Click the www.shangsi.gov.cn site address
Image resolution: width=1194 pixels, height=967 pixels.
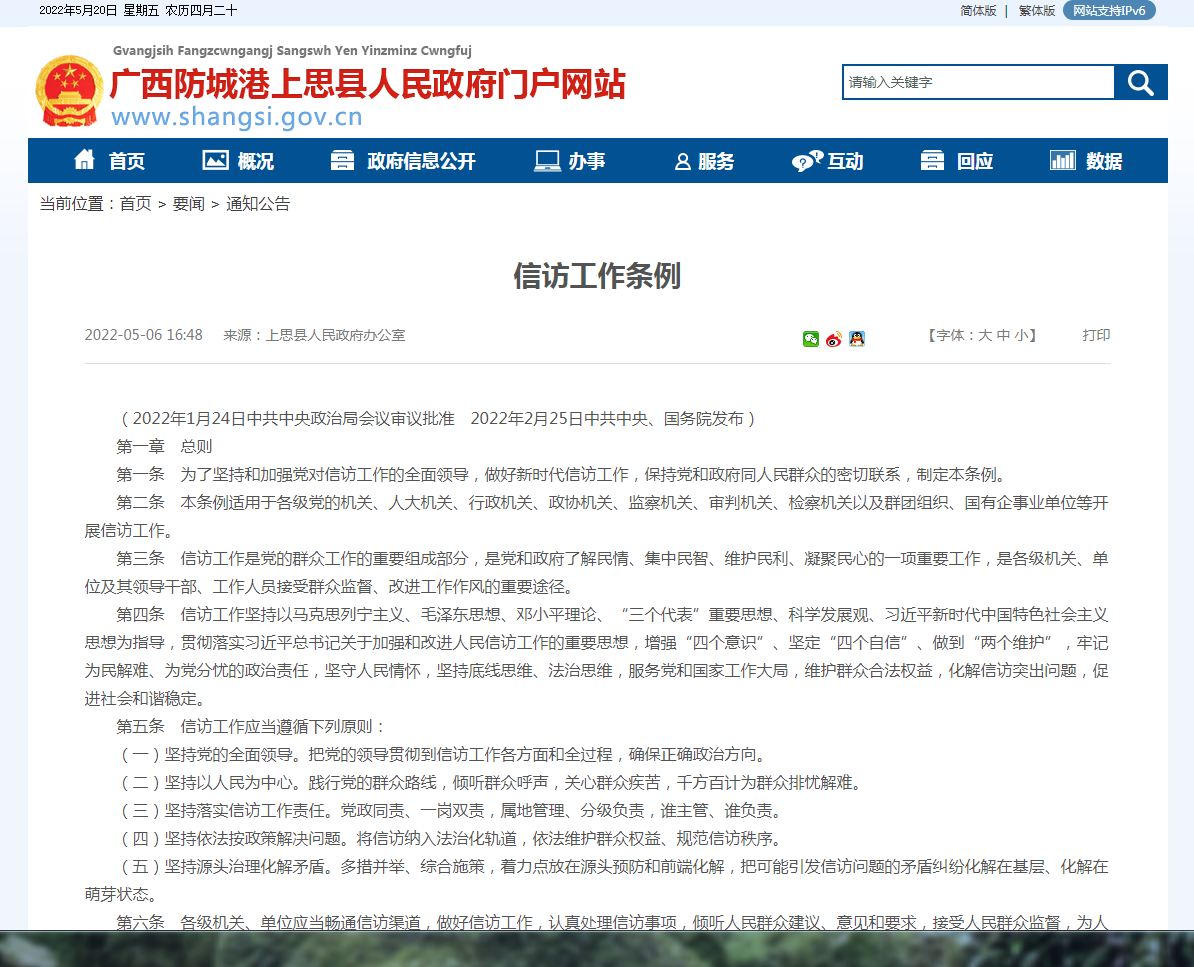(x=237, y=117)
